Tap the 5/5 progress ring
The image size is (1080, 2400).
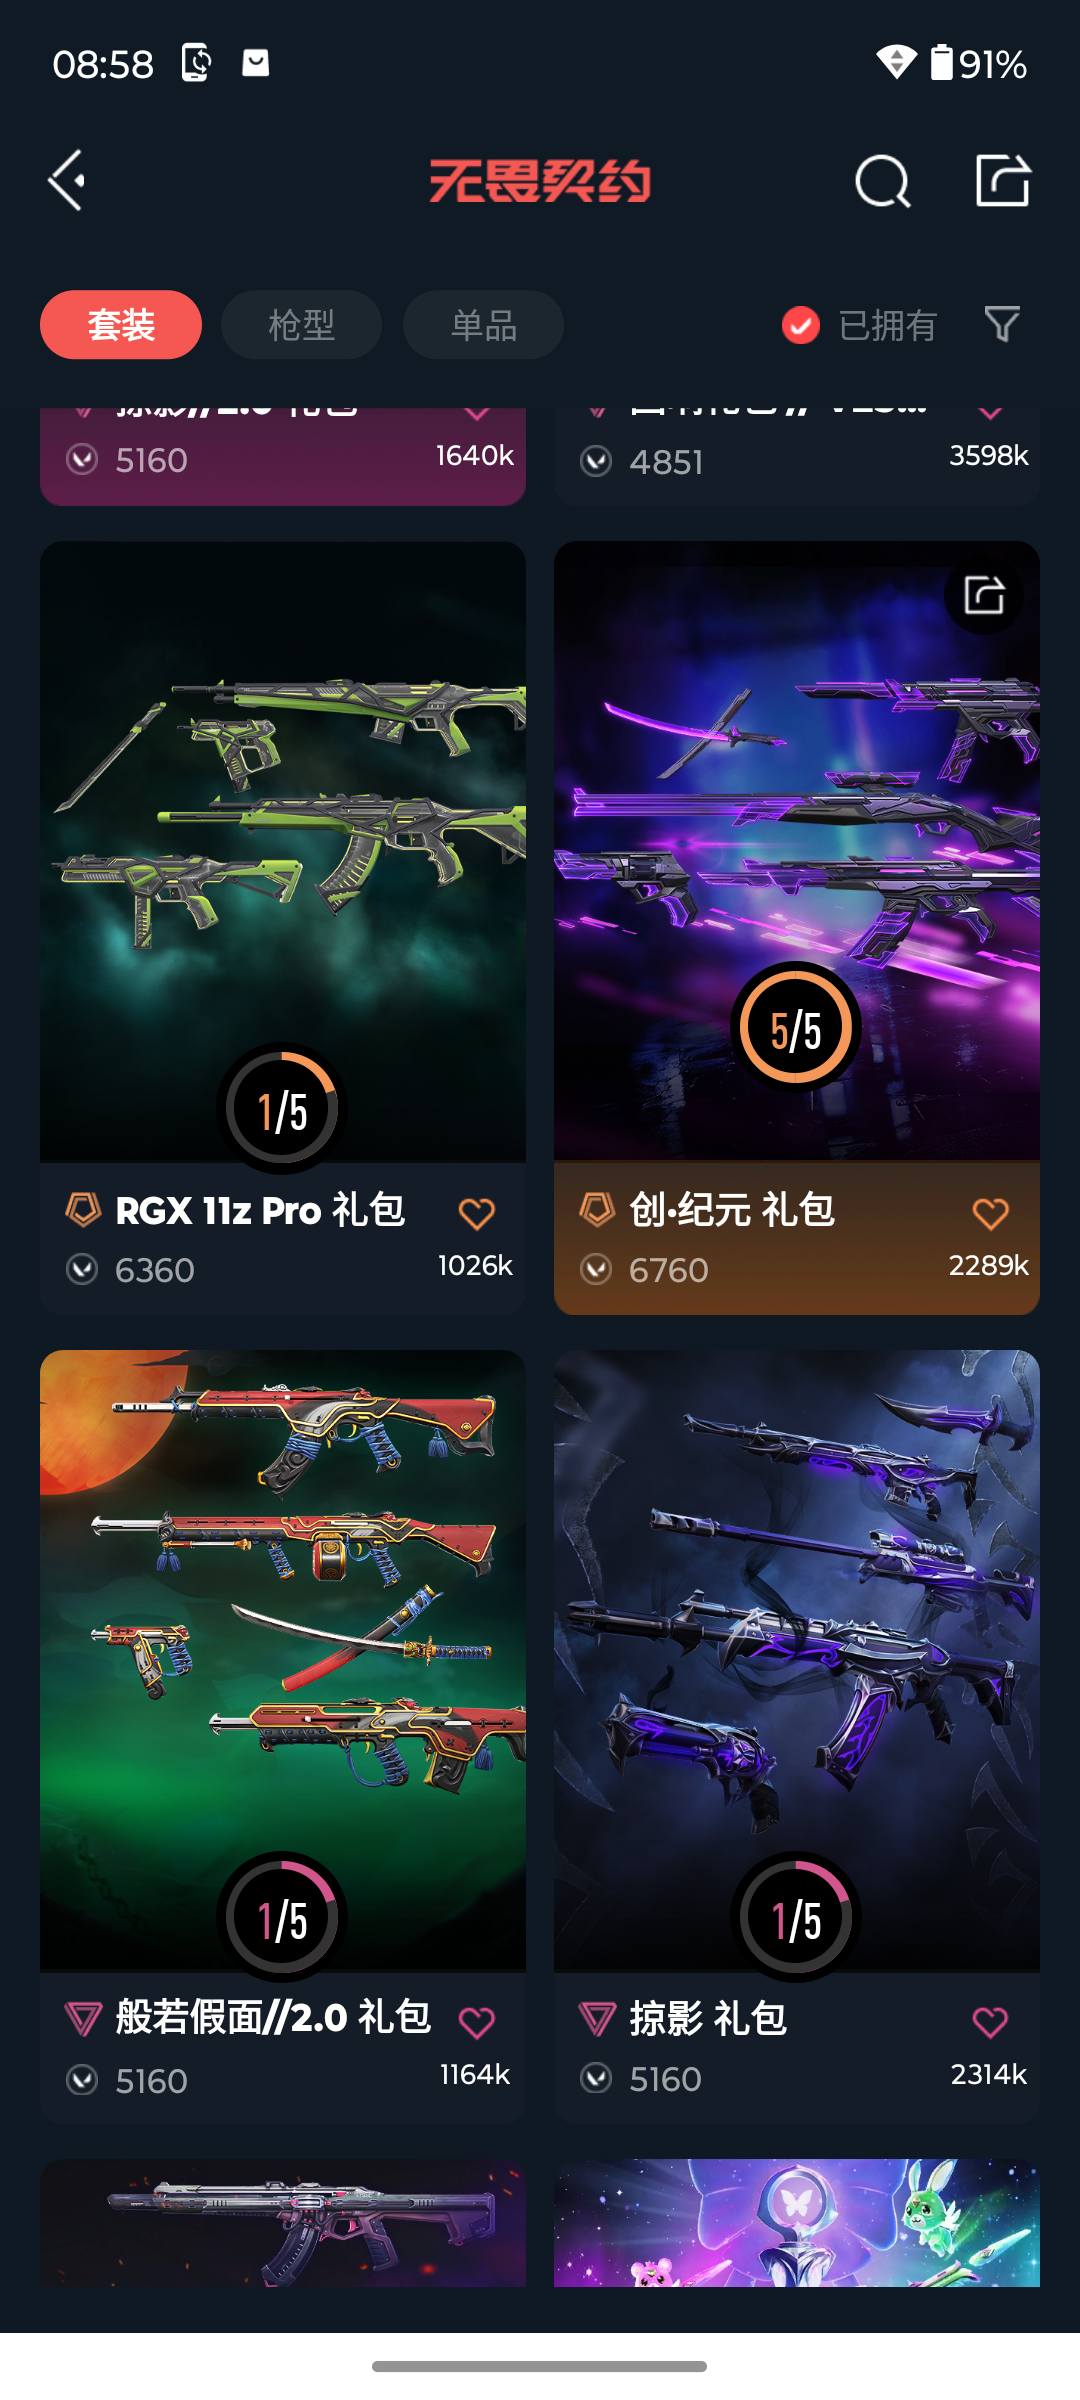(x=796, y=1027)
